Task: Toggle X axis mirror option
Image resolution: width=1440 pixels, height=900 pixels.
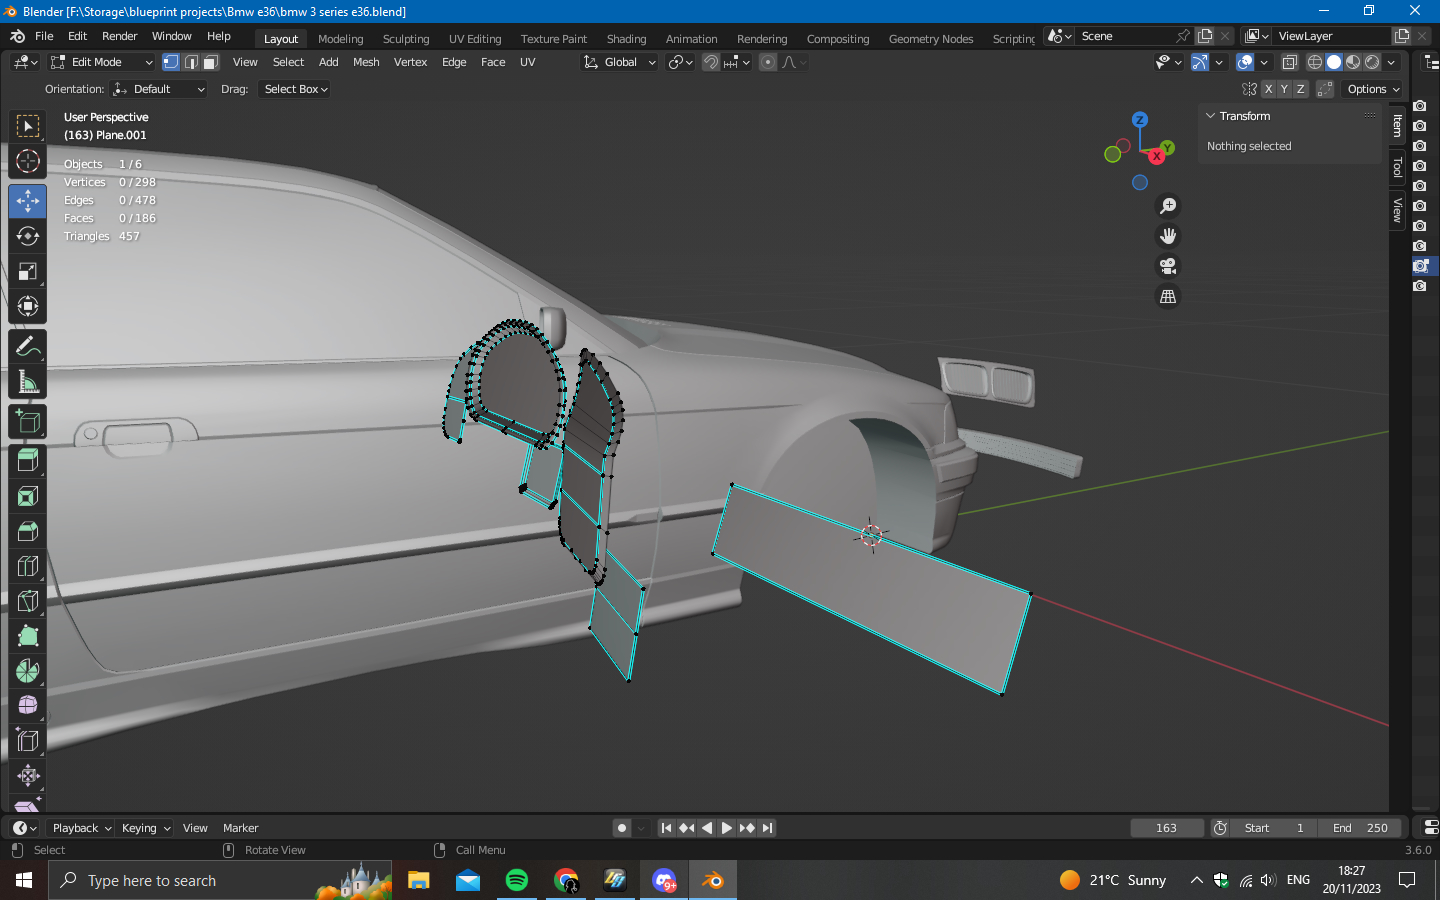Action: (1268, 89)
